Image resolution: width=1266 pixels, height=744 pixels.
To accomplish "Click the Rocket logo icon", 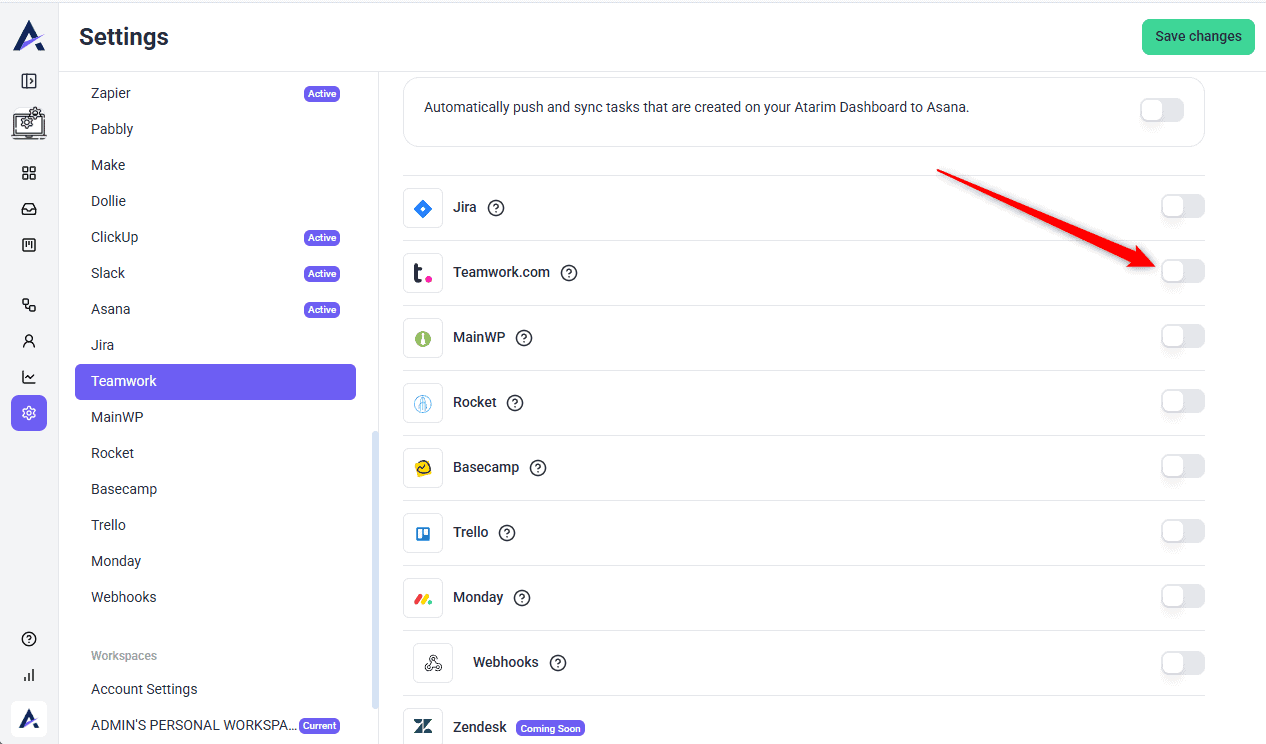I will (423, 403).
